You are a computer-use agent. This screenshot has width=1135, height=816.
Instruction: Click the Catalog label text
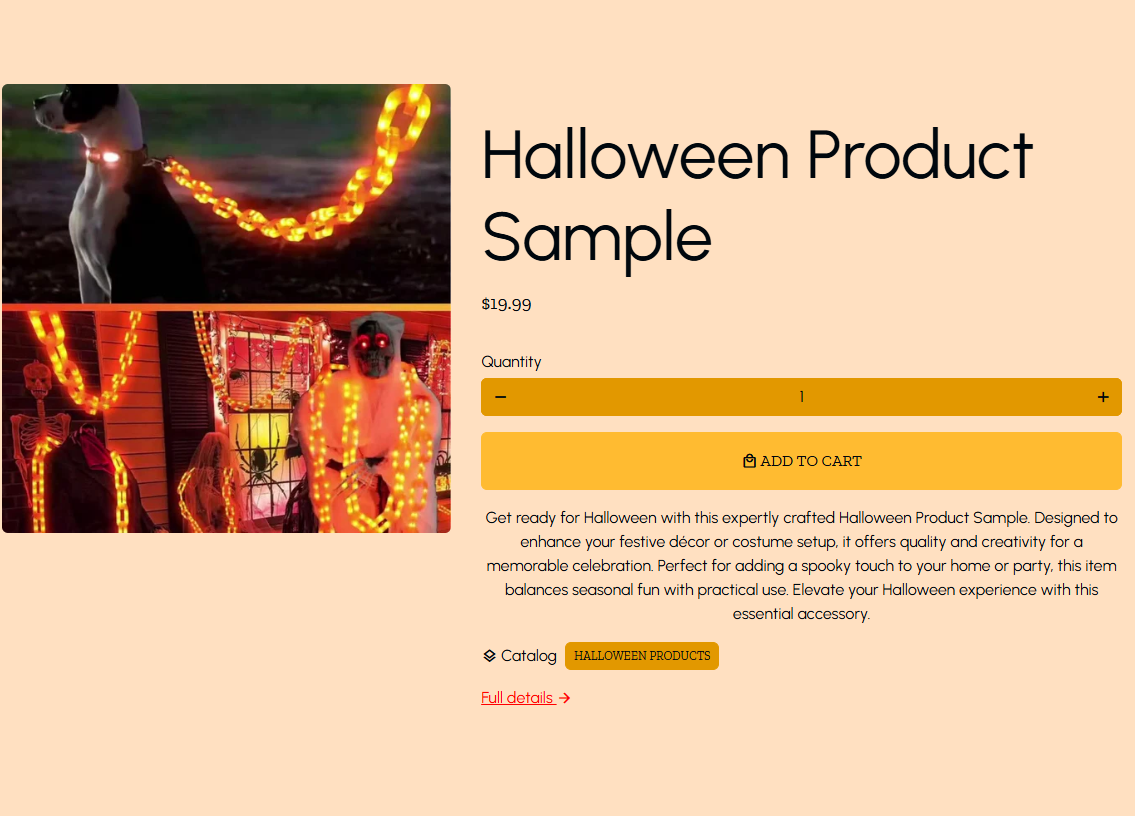coord(529,656)
